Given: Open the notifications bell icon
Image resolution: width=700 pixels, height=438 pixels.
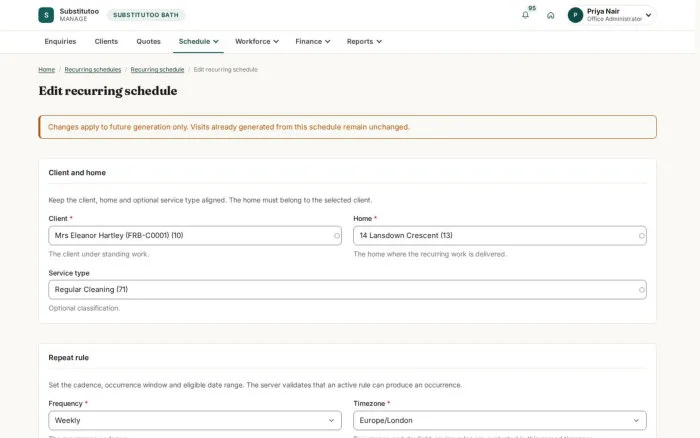Looking at the screenshot, I should point(525,15).
